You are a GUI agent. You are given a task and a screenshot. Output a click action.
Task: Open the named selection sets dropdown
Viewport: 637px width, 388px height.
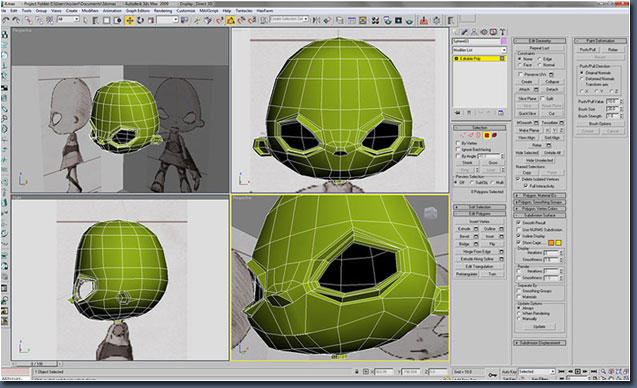[x=289, y=20]
